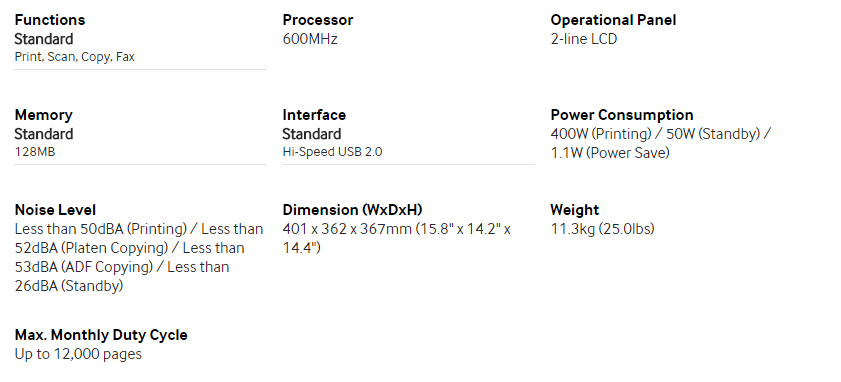Click the Up to 12,000 pages value

pos(78,354)
